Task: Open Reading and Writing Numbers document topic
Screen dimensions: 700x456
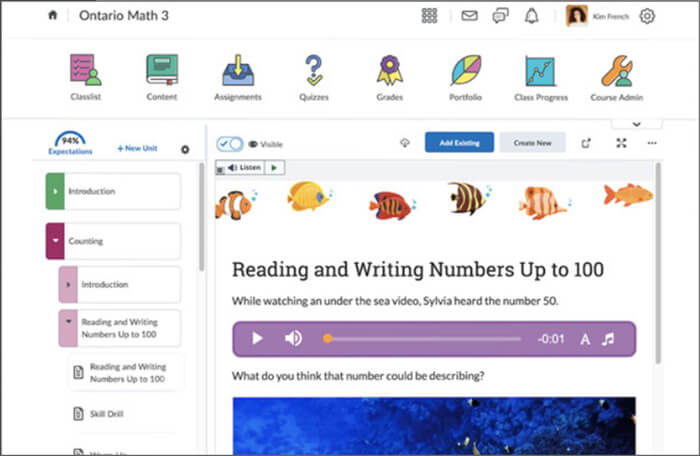Action: pos(126,372)
